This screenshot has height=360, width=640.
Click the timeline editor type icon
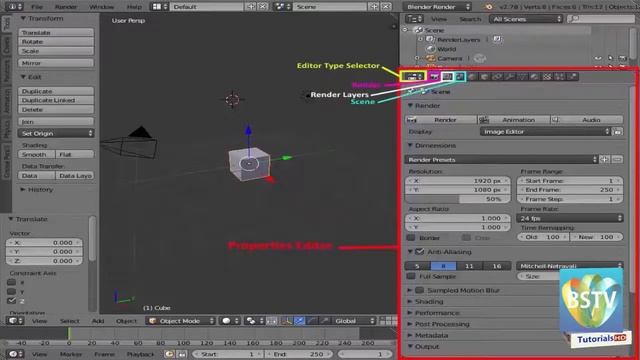coord(16,354)
